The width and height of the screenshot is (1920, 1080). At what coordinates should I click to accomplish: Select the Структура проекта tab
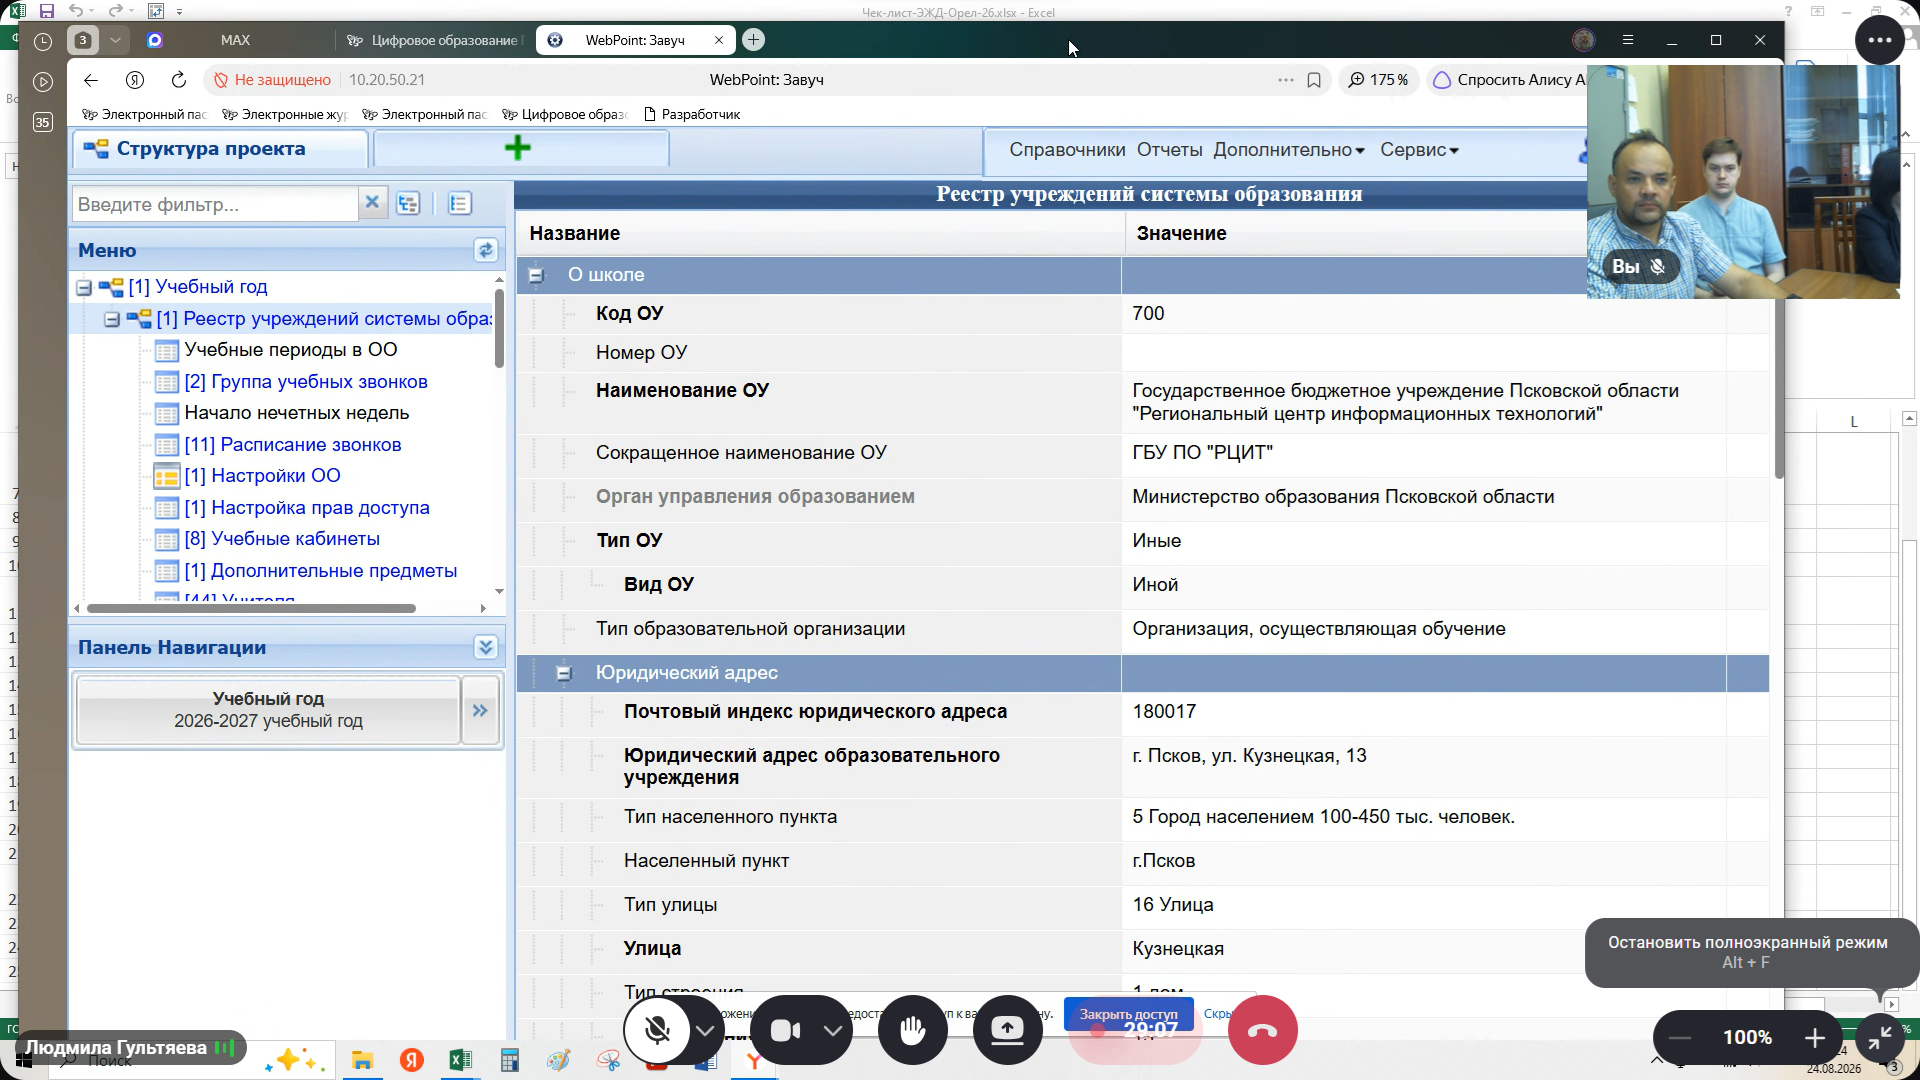click(220, 149)
